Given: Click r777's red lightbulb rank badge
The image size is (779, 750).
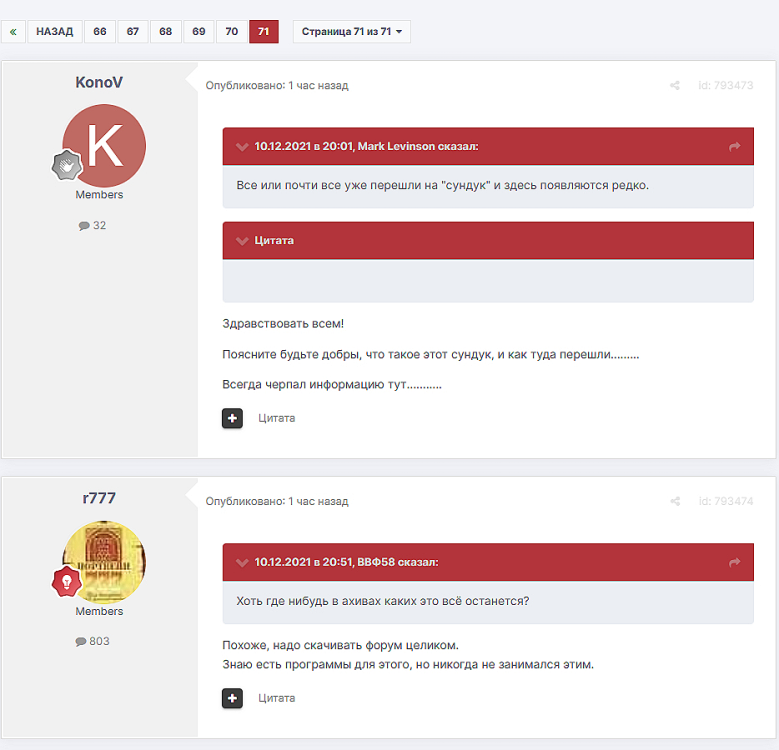Looking at the screenshot, I should [x=67, y=581].
